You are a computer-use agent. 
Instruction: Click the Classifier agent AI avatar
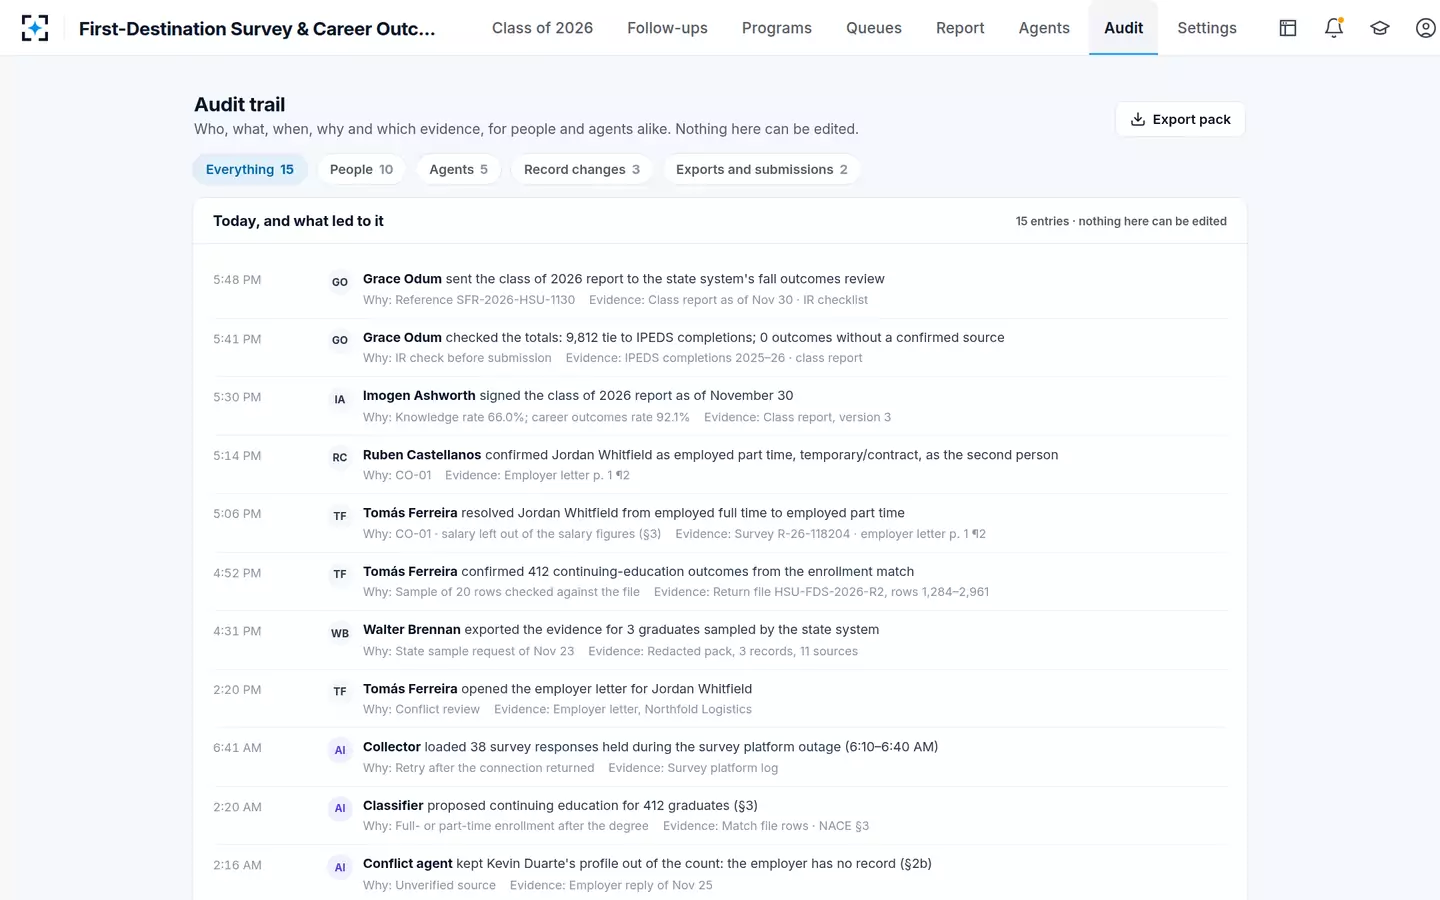(340, 808)
